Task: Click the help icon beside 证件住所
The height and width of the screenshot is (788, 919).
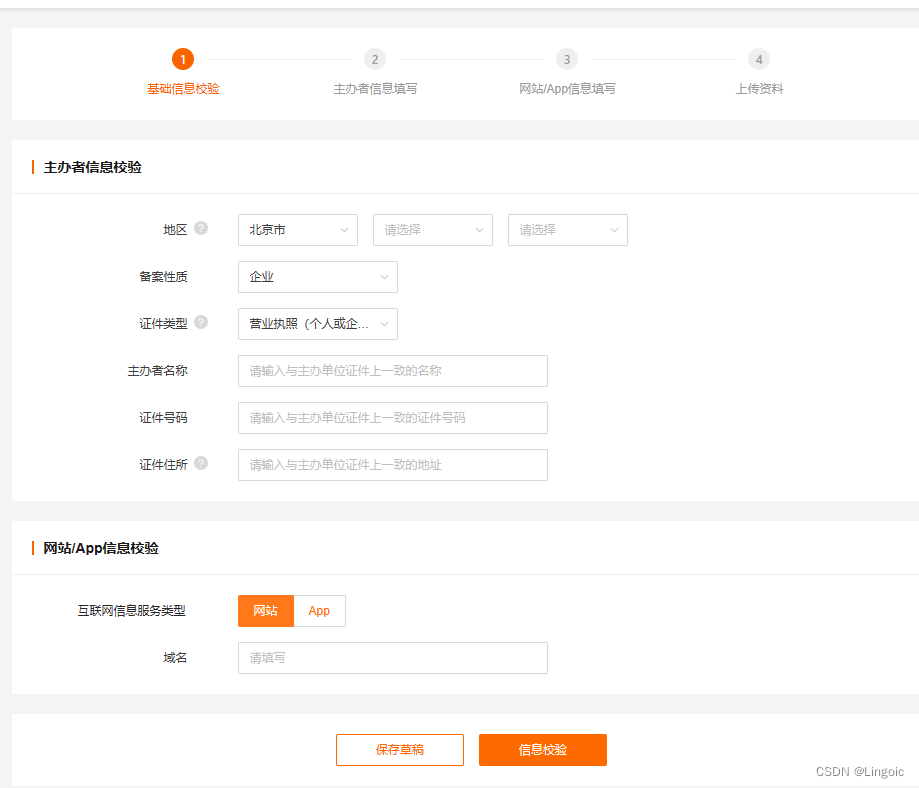Action: click(x=200, y=462)
